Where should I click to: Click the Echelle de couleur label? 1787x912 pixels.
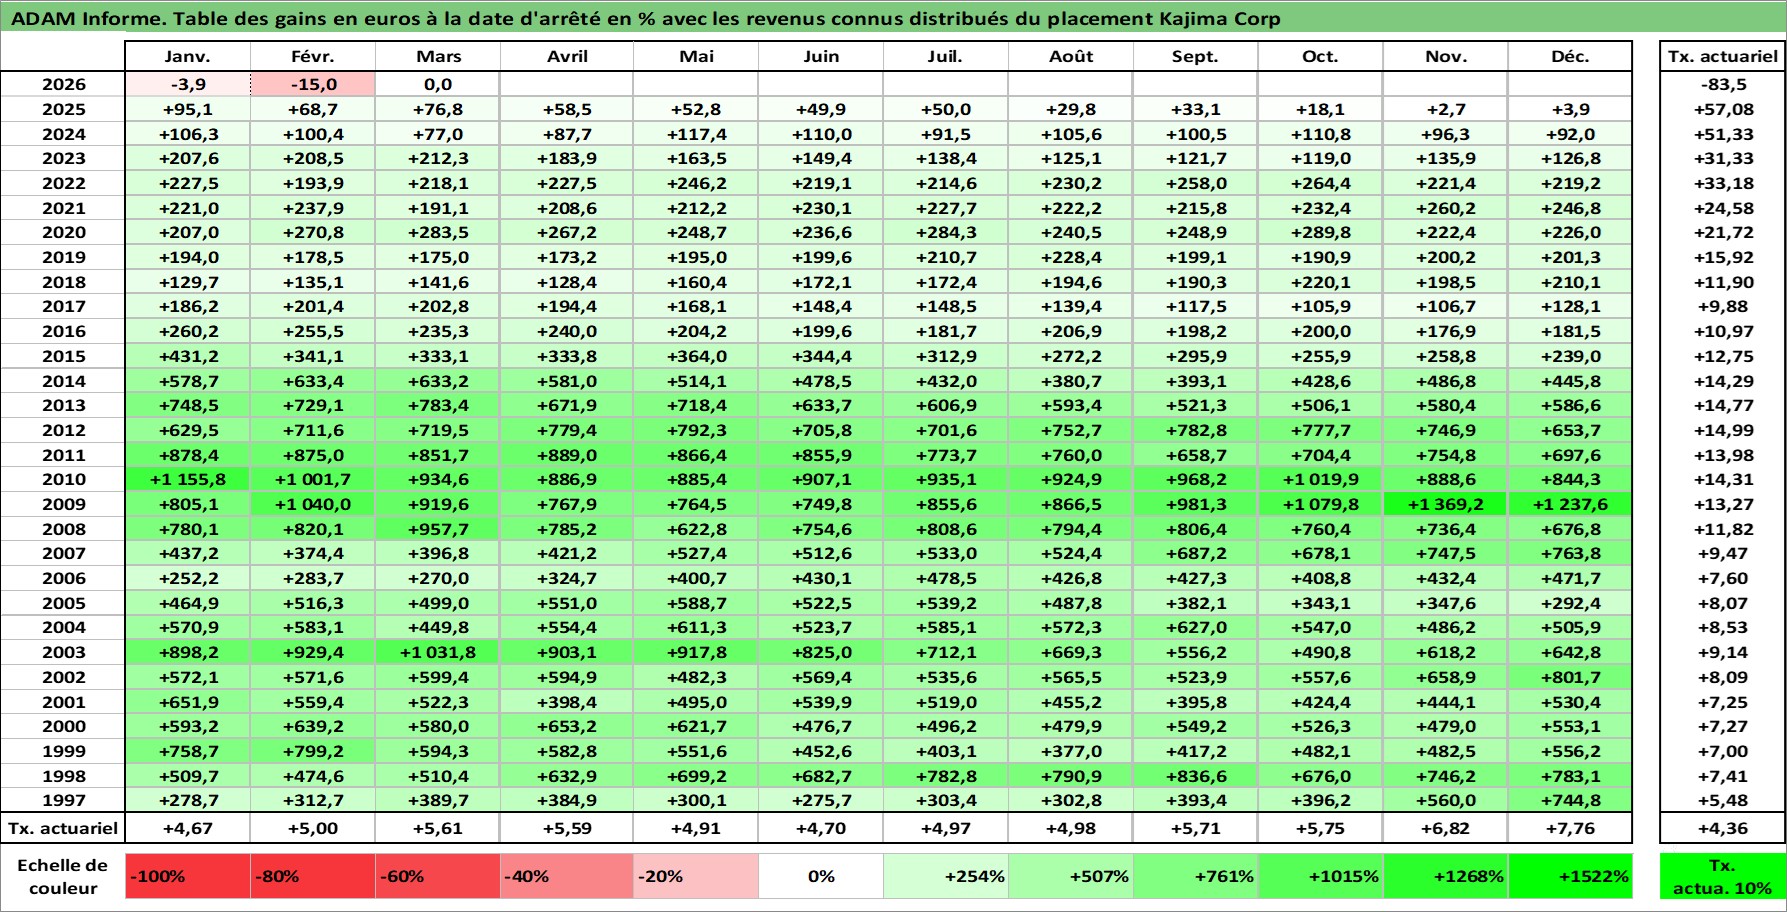click(63, 876)
